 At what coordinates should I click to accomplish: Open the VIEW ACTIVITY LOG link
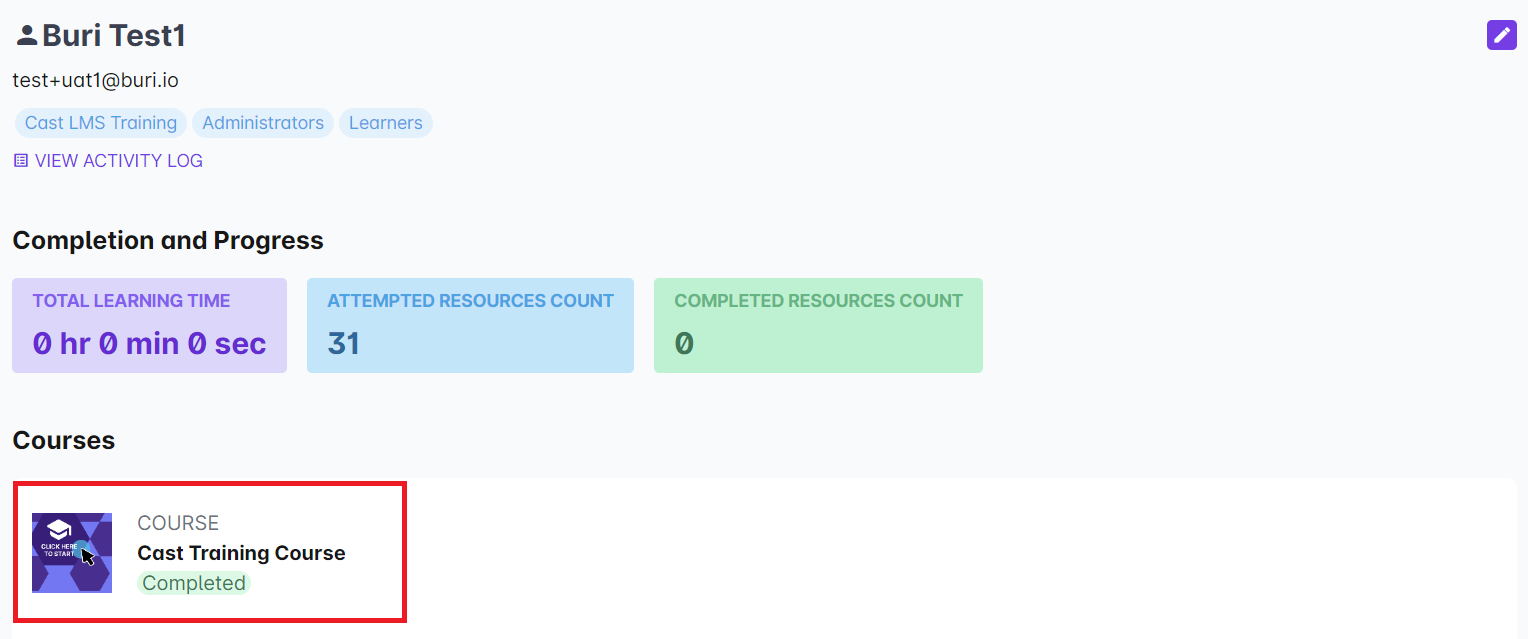118,160
